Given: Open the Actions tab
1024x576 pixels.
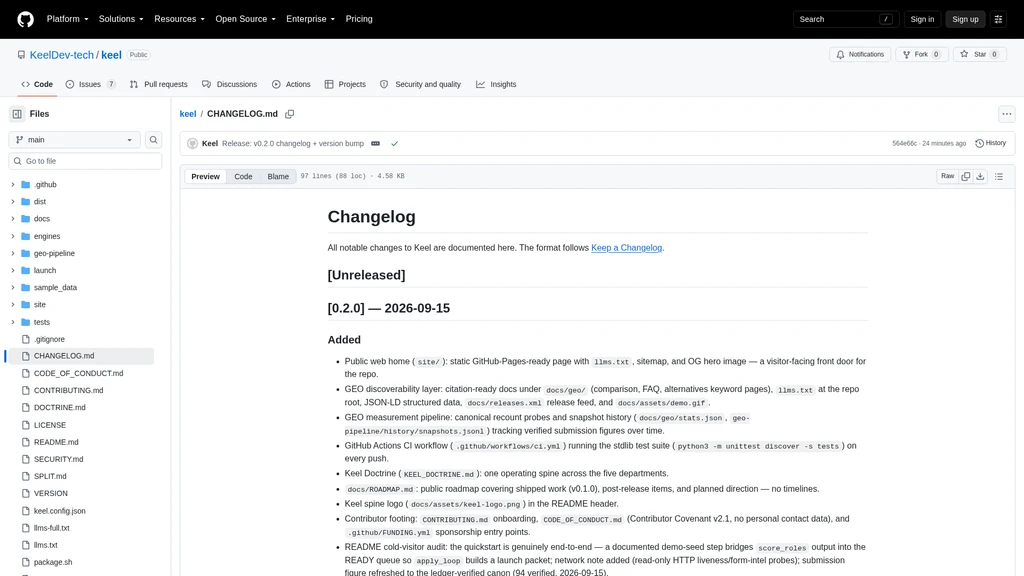Looking at the screenshot, I should pos(291,84).
